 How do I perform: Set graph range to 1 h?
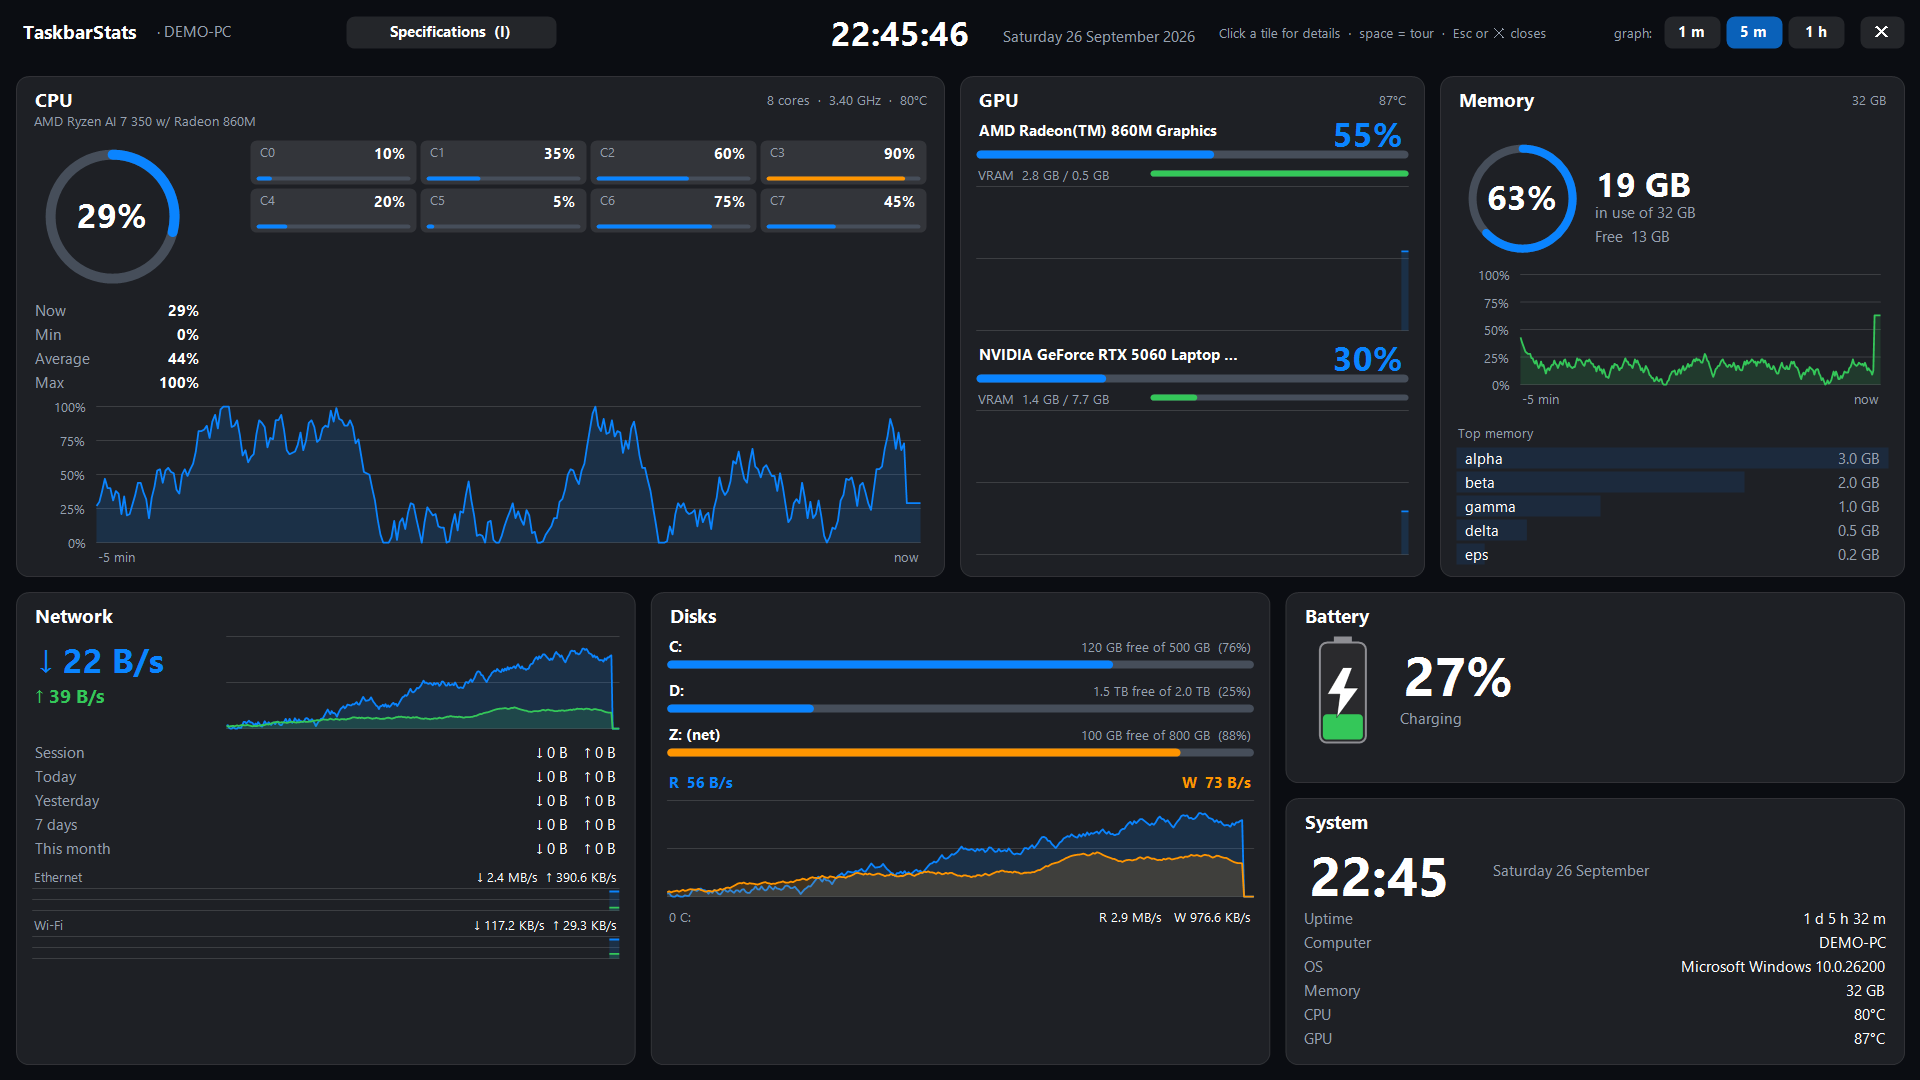pyautogui.click(x=1816, y=32)
